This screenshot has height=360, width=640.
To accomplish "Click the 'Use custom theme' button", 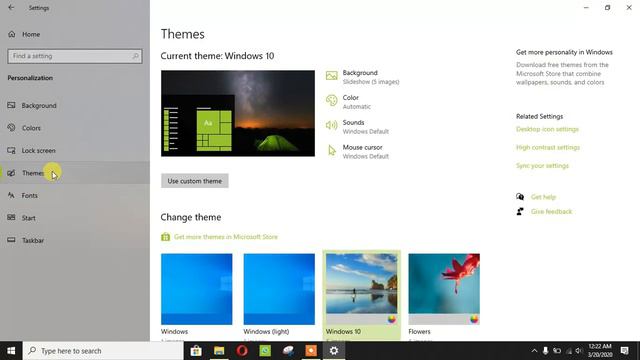I will coord(195,181).
